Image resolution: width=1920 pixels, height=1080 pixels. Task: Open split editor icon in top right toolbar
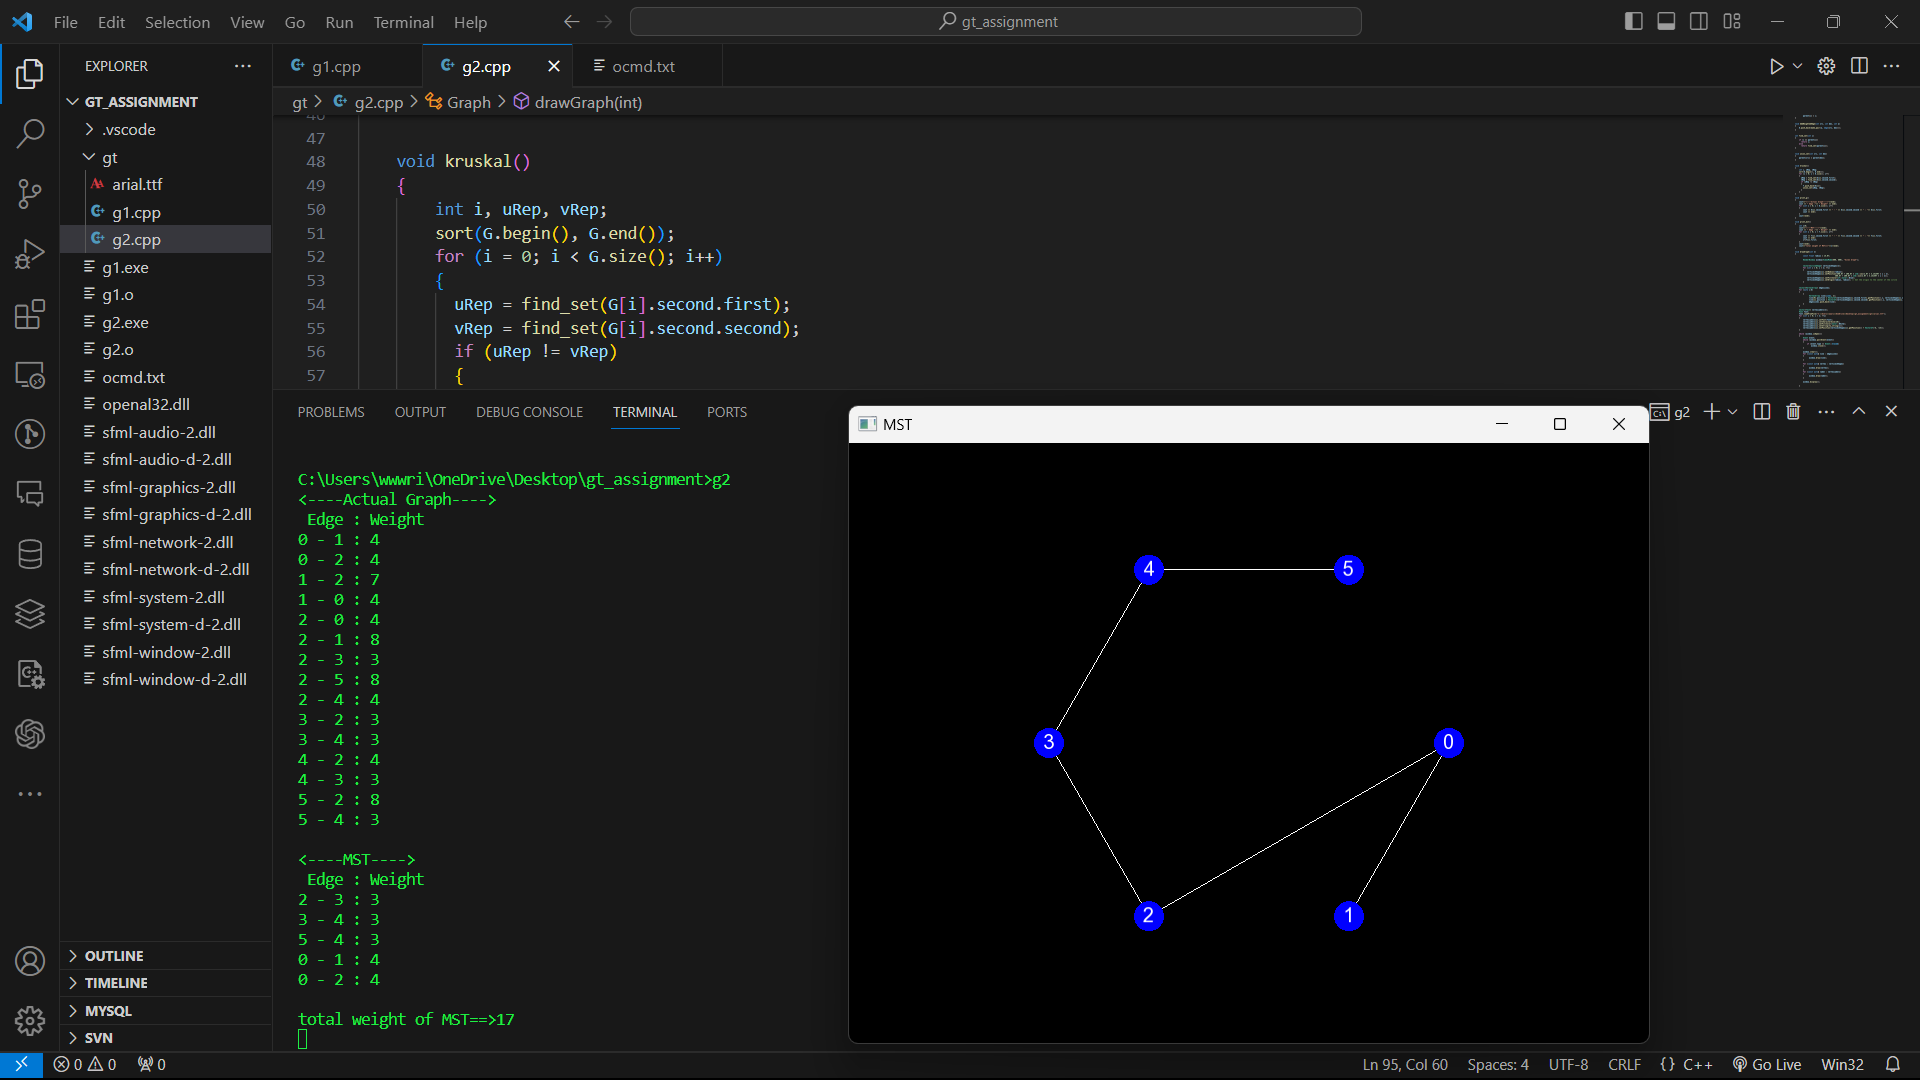pos(1859,66)
